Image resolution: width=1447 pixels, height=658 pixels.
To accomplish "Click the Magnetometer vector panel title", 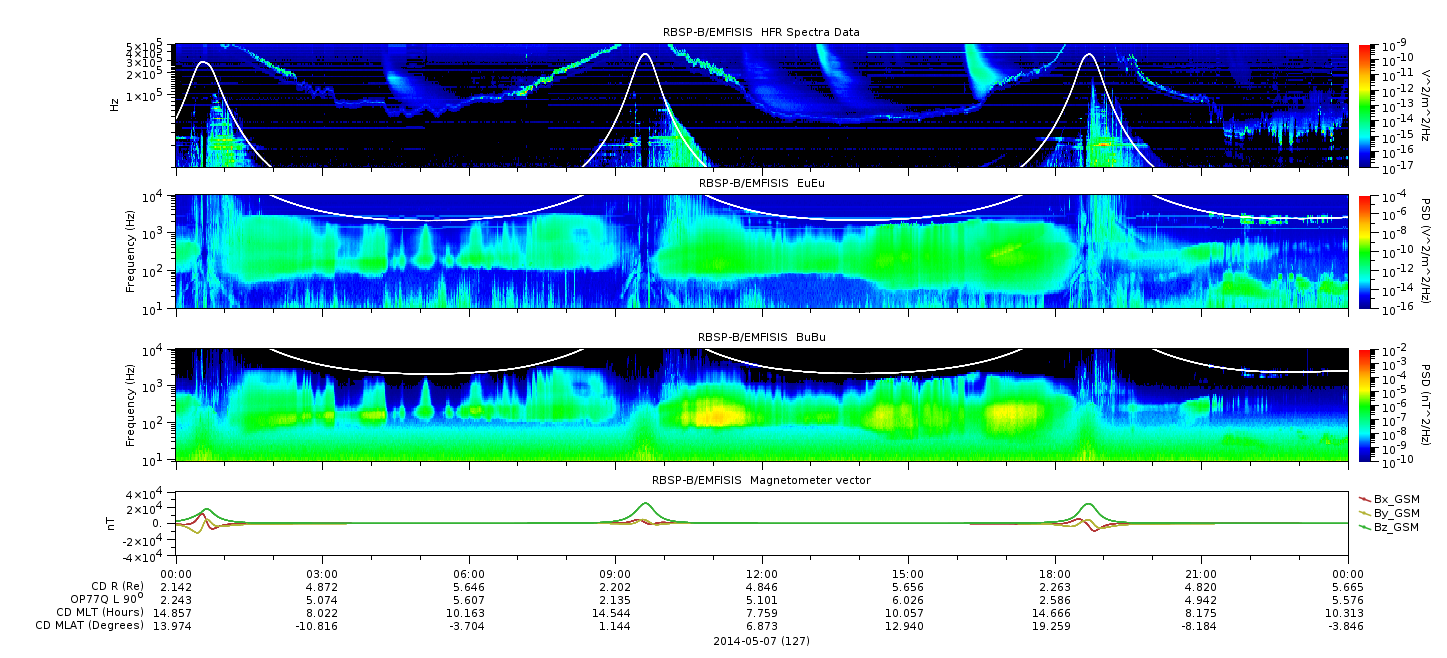I will tap(761, 480).
